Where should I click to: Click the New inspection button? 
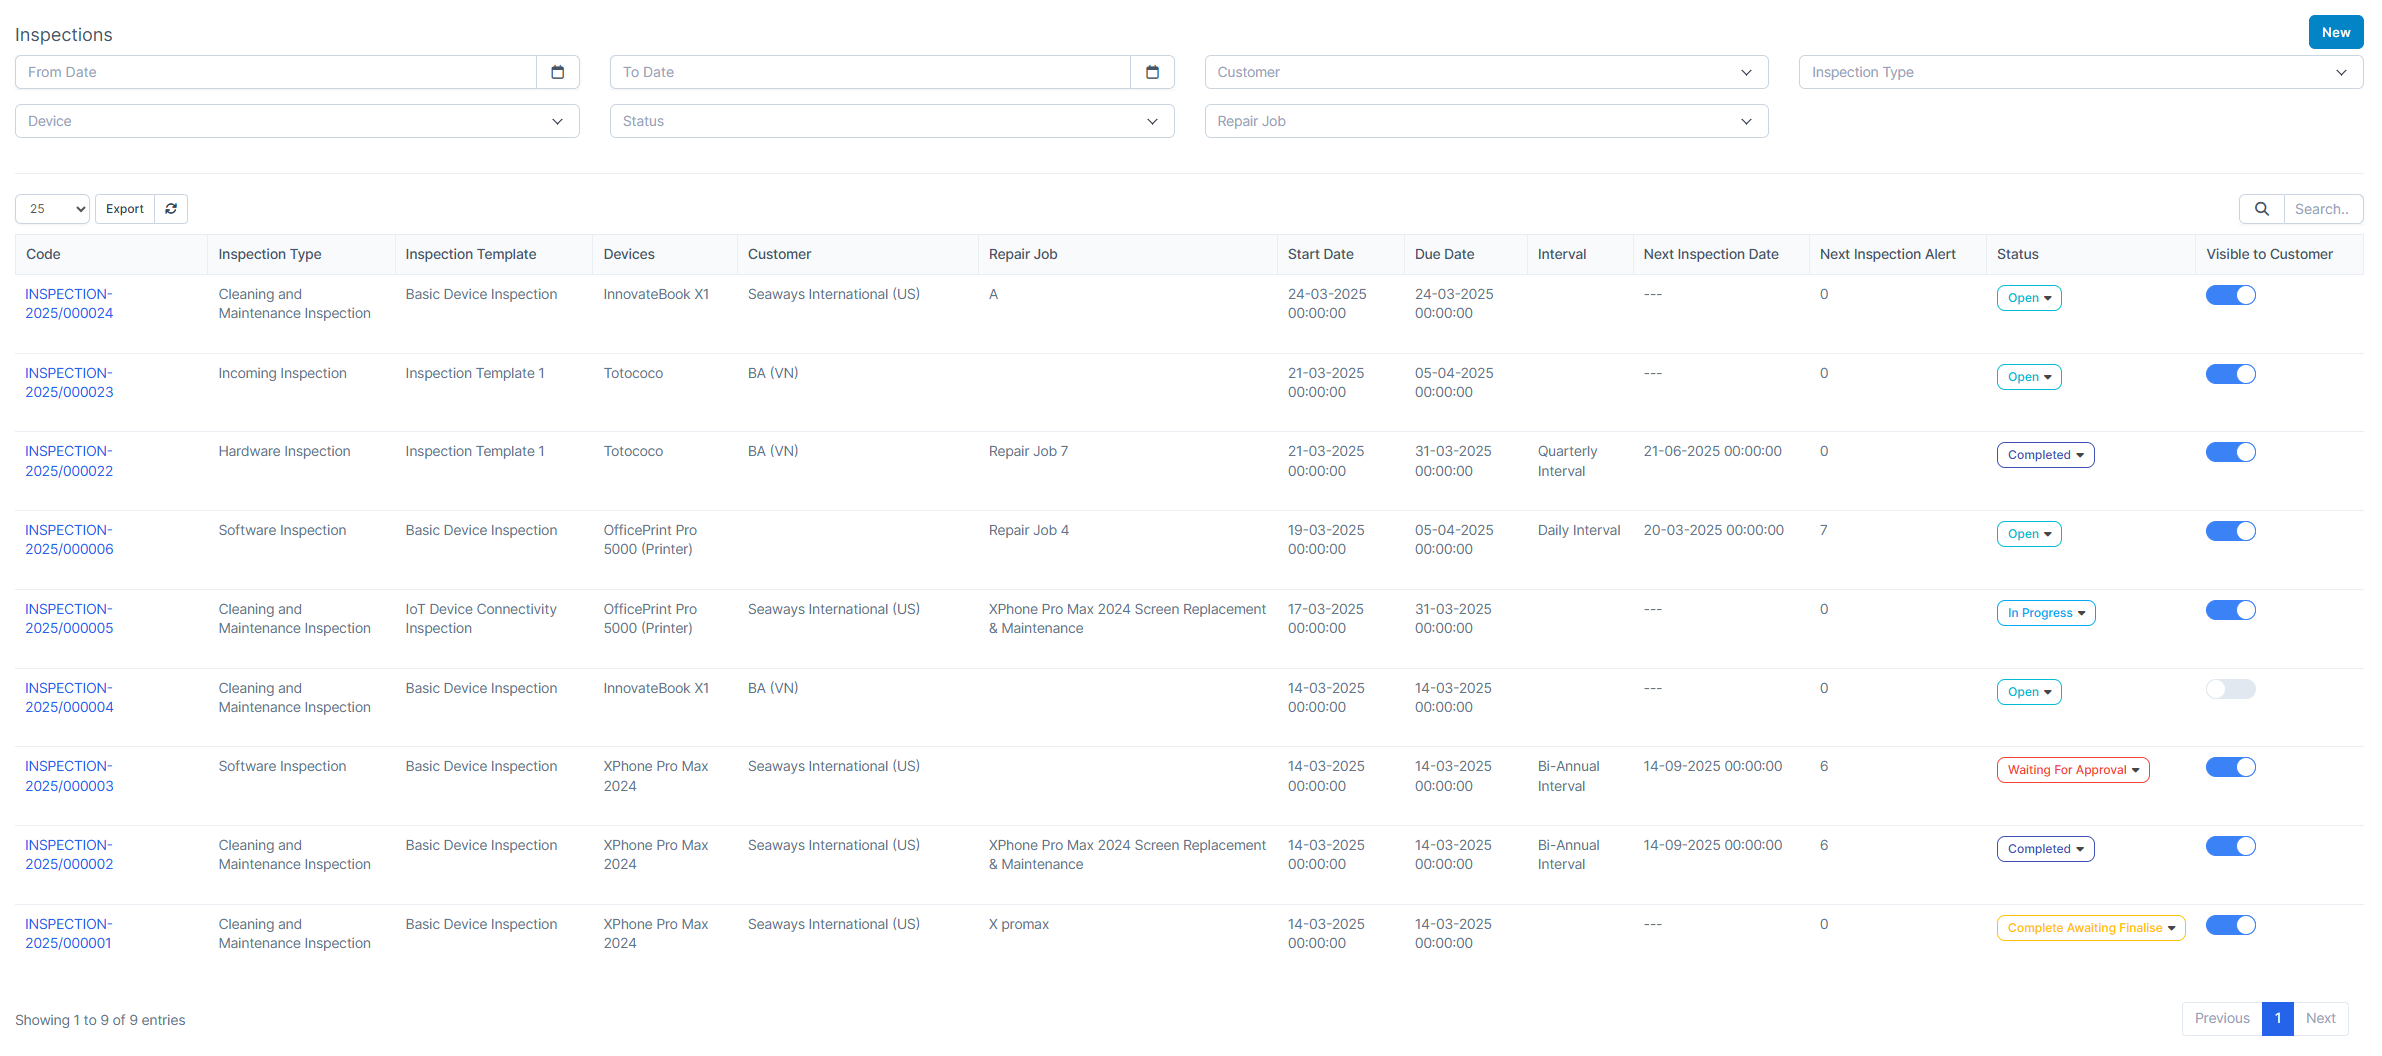(x=2335, y=32)
